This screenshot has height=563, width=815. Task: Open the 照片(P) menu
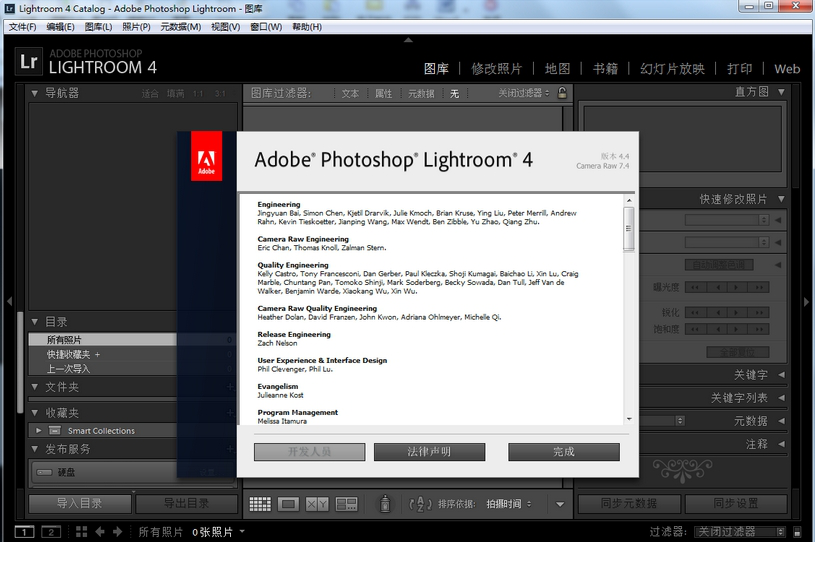[x=136, y=27]
